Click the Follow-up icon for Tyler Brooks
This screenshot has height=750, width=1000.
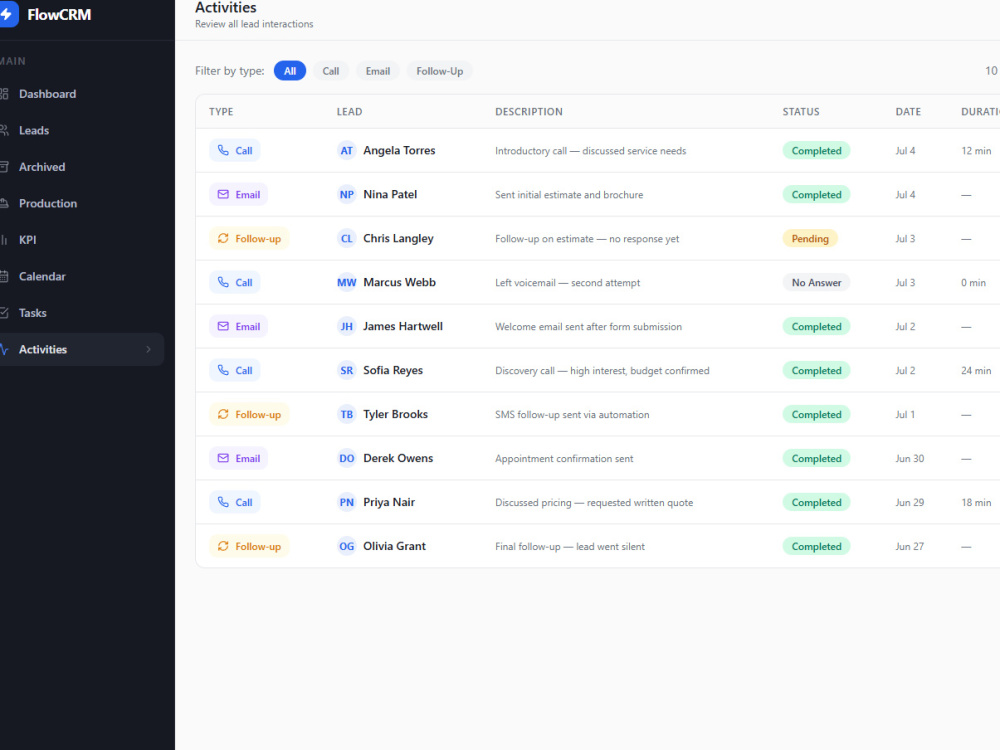click(223, 414)
